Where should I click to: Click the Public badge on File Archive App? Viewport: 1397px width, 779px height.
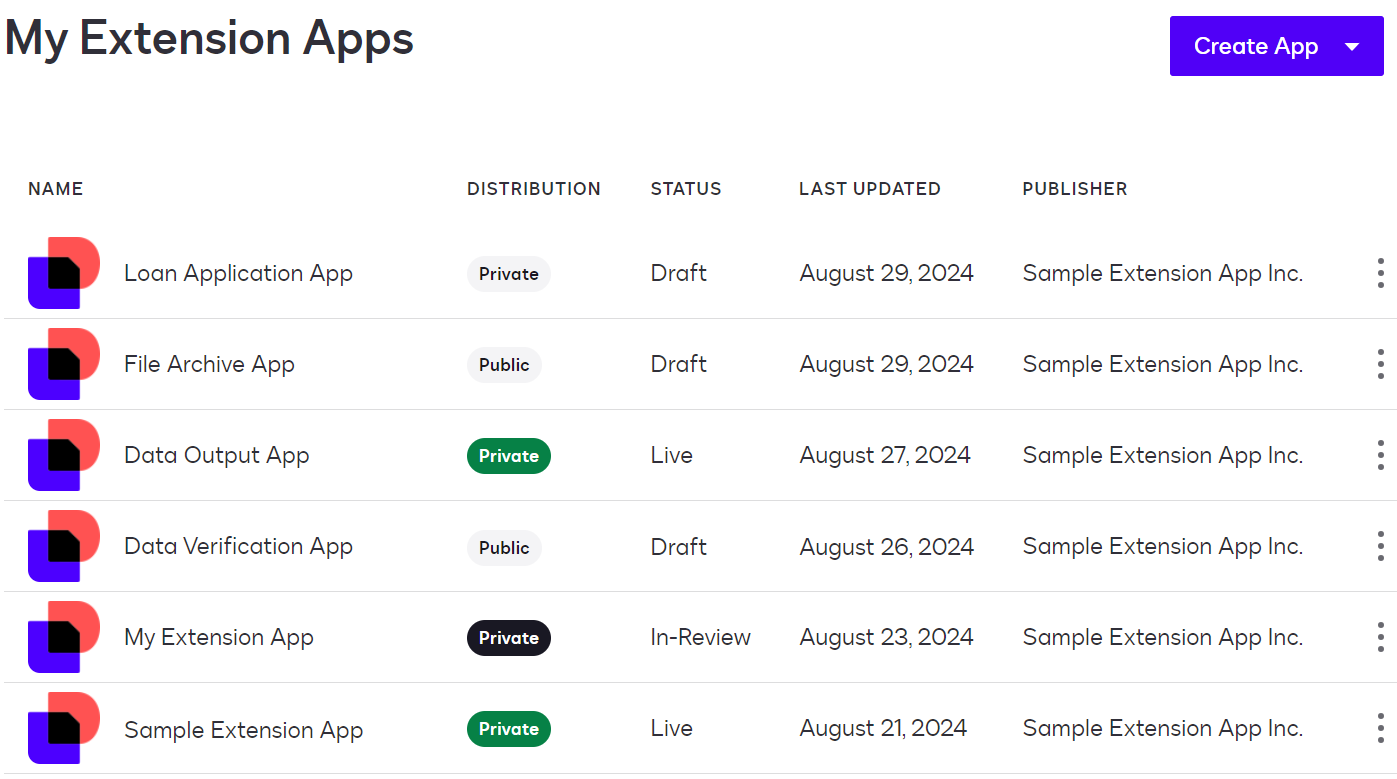[504, 364]
